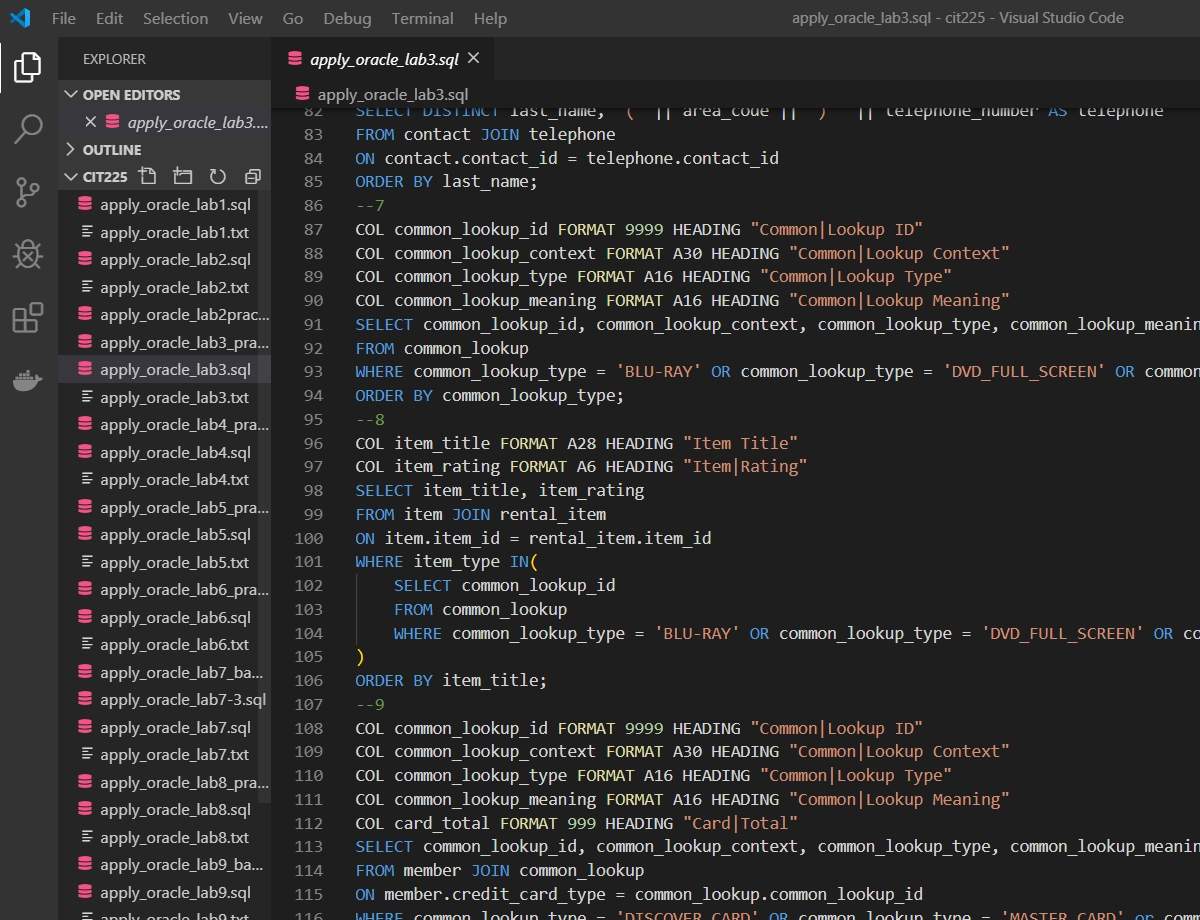This screenshot has height=920, width=1200.
Task: Click apply_oracle_lab3.sql breadcrumb item
Action: [x=392, y=94]
